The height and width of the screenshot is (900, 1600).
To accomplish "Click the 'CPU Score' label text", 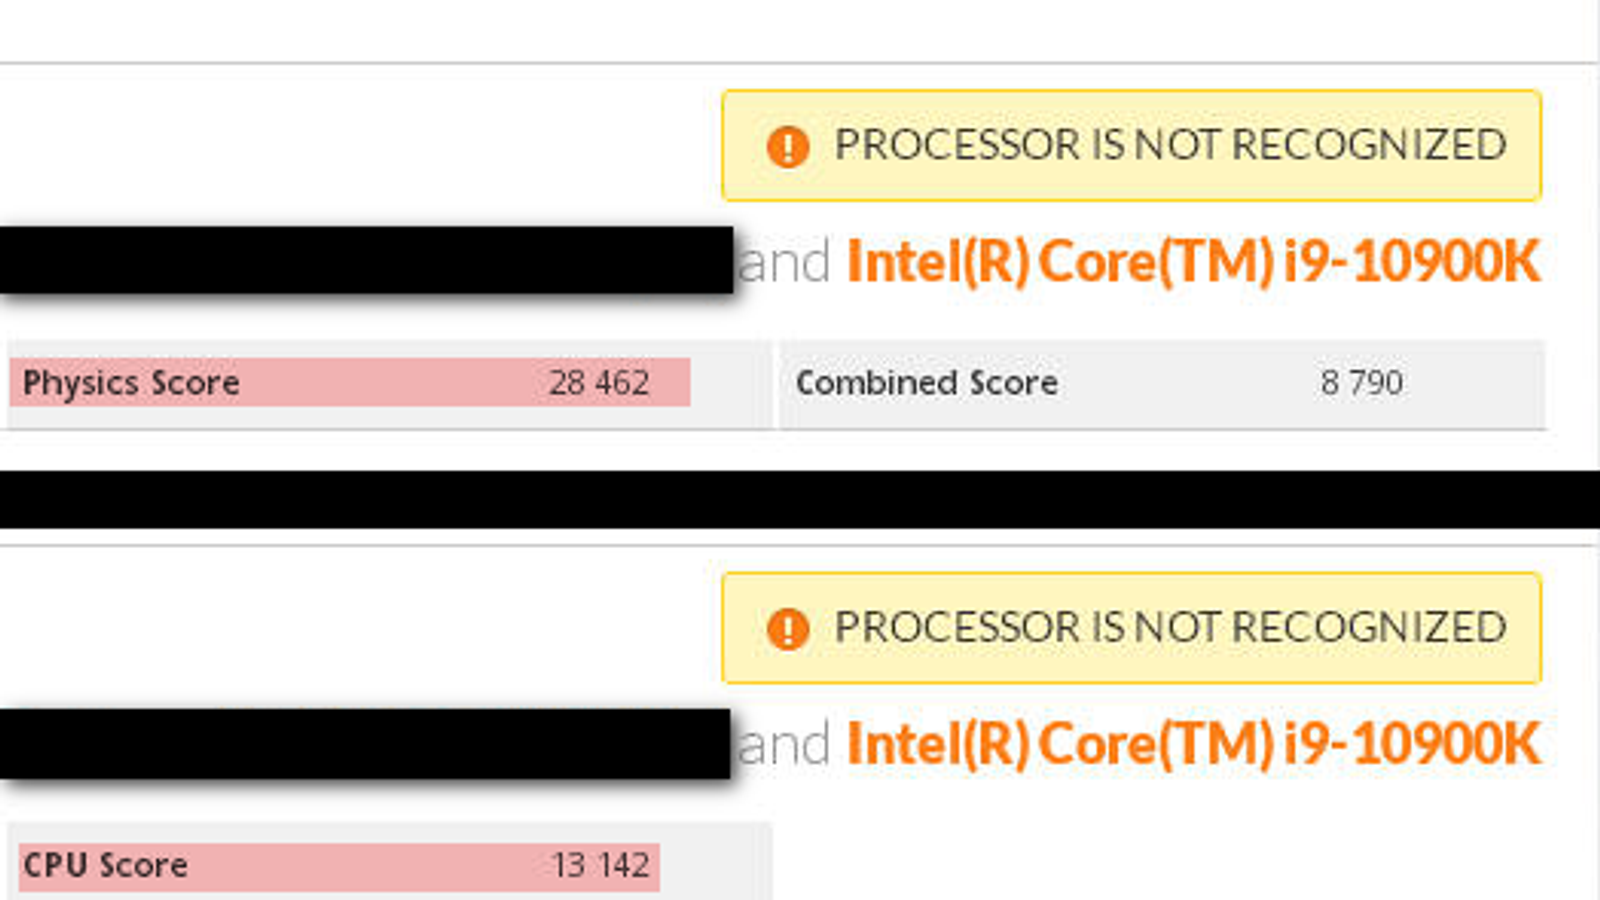I will [x=105, y=865].
